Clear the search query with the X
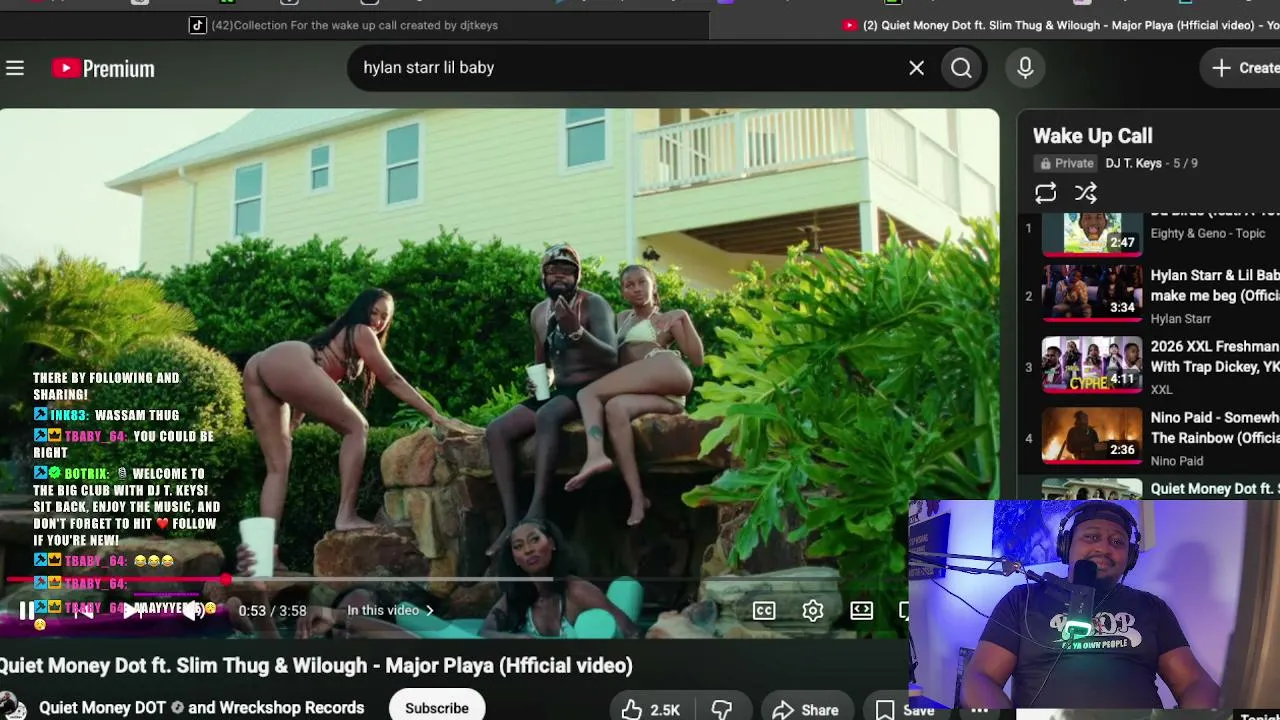This screenshot has height=720, width=1280. click(x=916, y=68)
